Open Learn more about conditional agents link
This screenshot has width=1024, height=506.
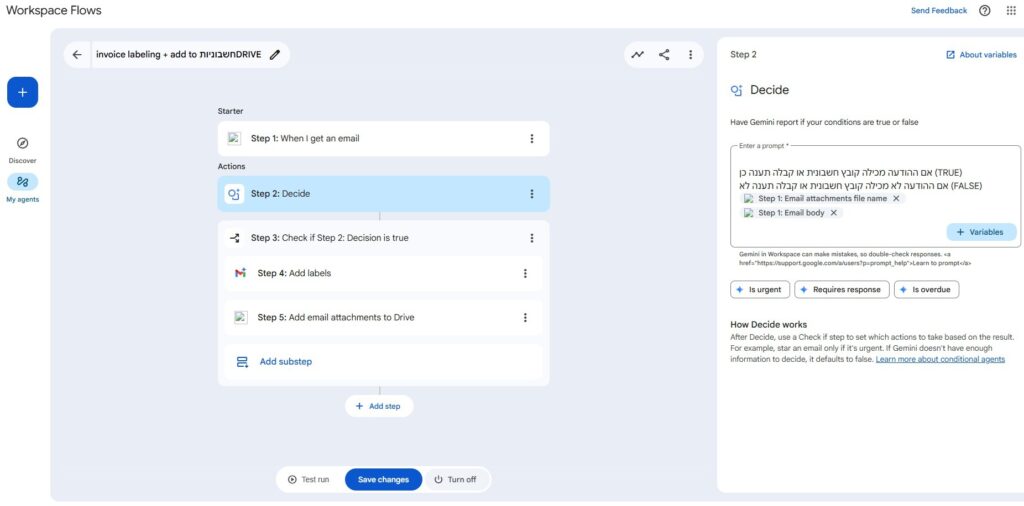click(940, 359)
